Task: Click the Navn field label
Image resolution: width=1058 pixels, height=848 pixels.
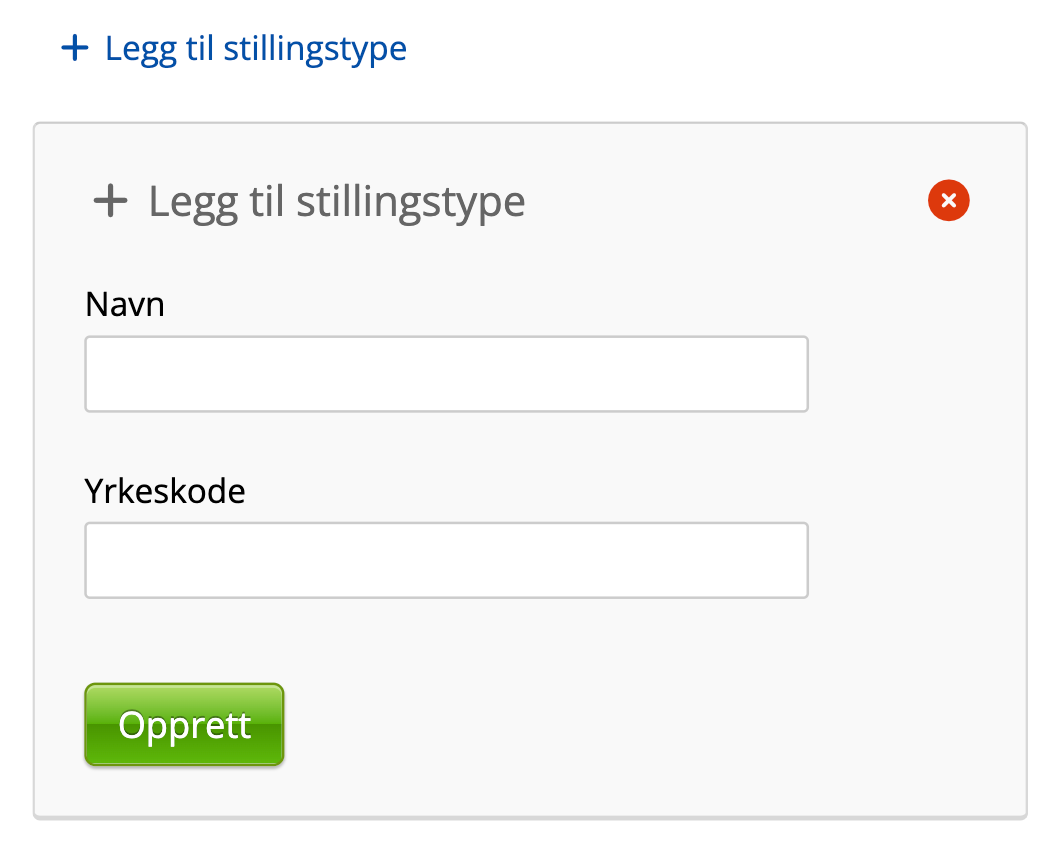Action: [125, 304]
